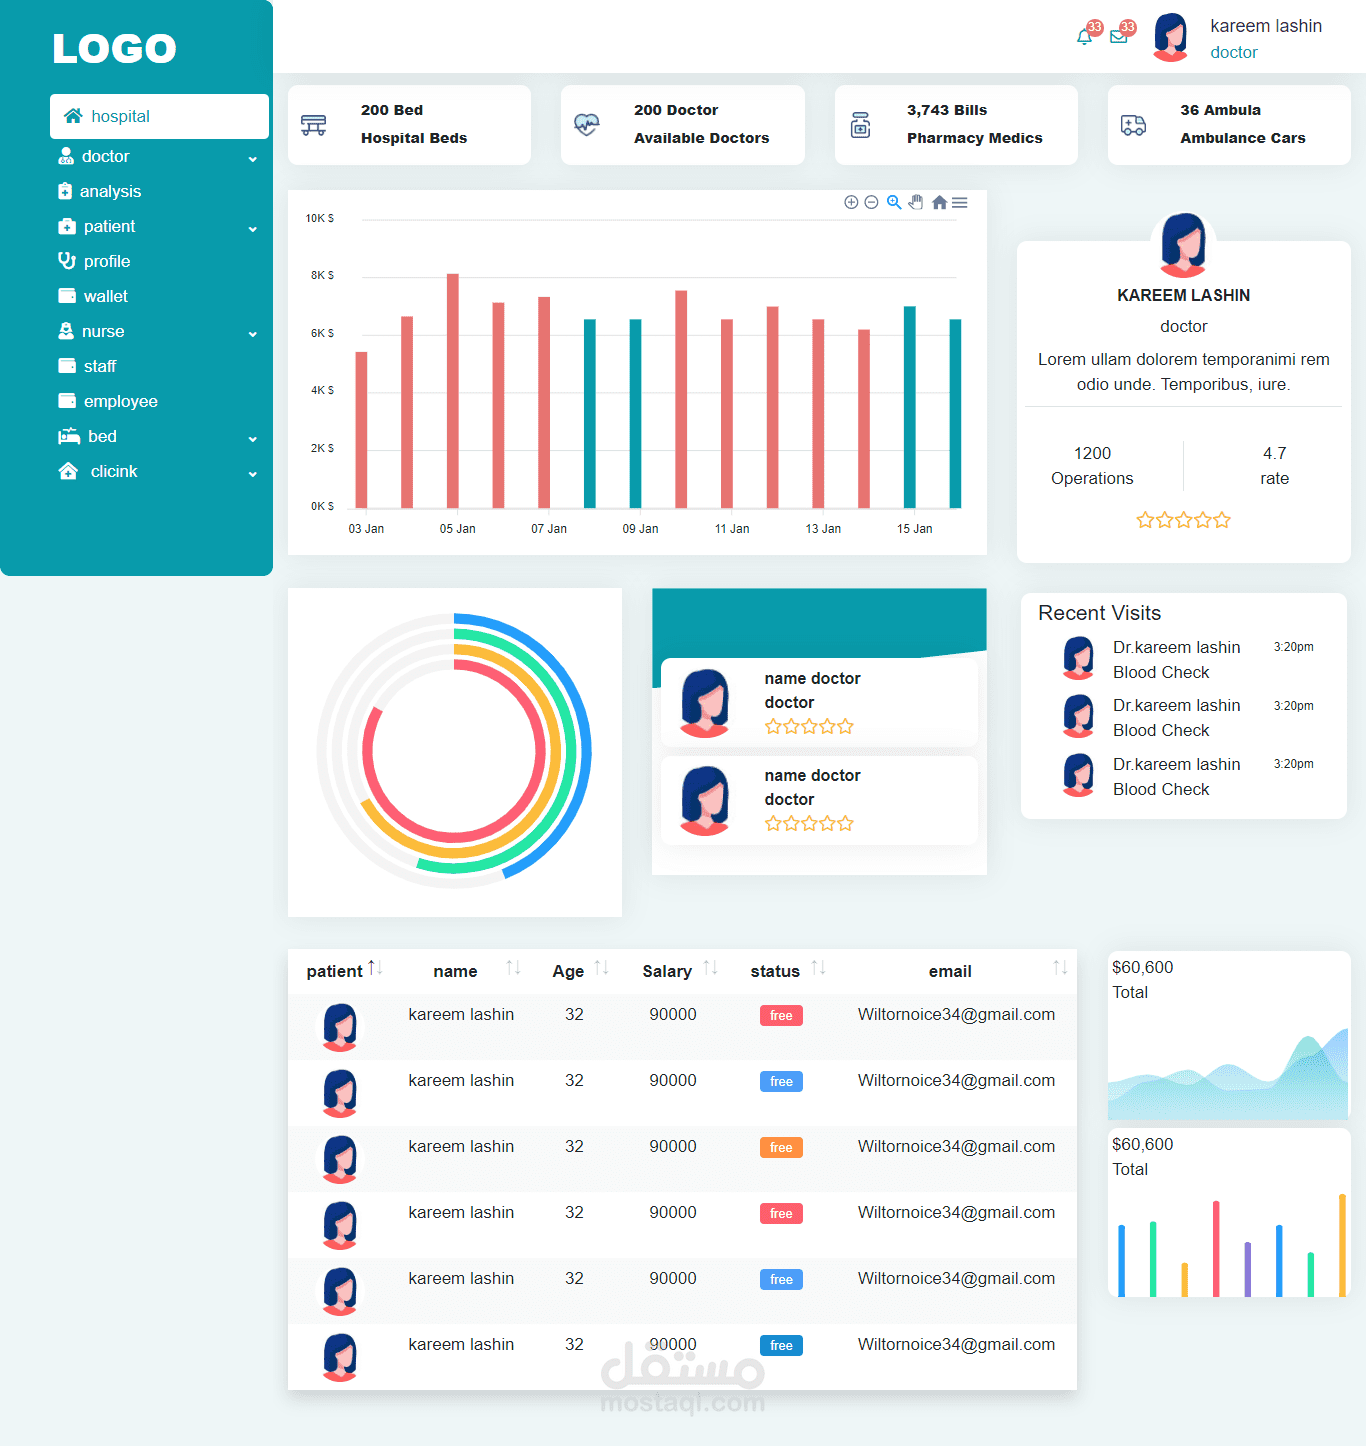Click the $60,600 area chart card
1366x1446 pixels.
(x=1229, y=1035)
